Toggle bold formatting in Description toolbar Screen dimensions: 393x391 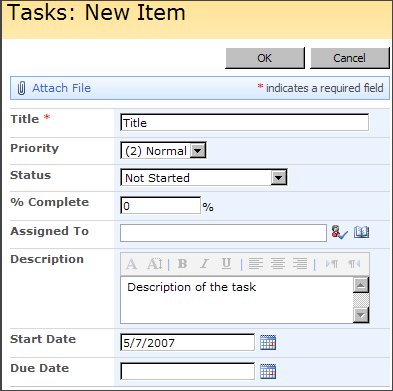tap(182, 264)
